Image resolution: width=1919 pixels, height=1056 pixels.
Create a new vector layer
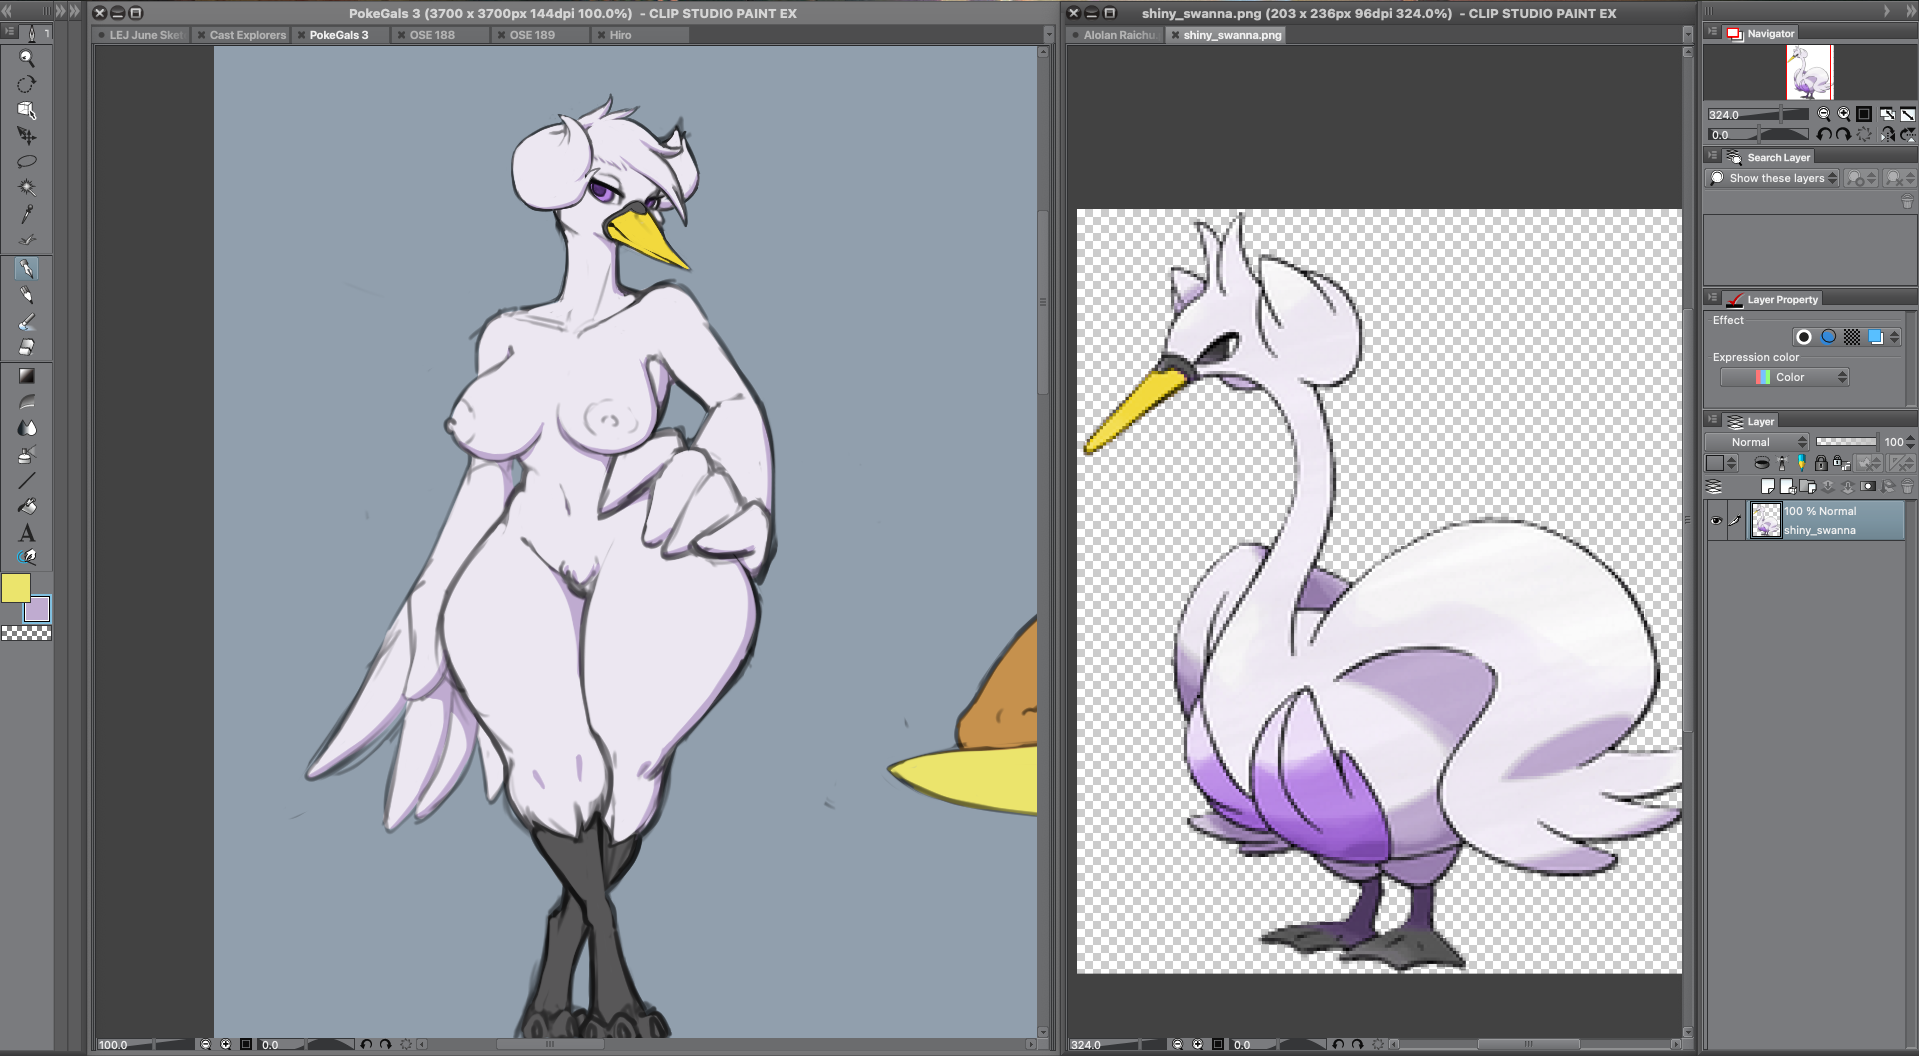click(x=1787, y=487)
